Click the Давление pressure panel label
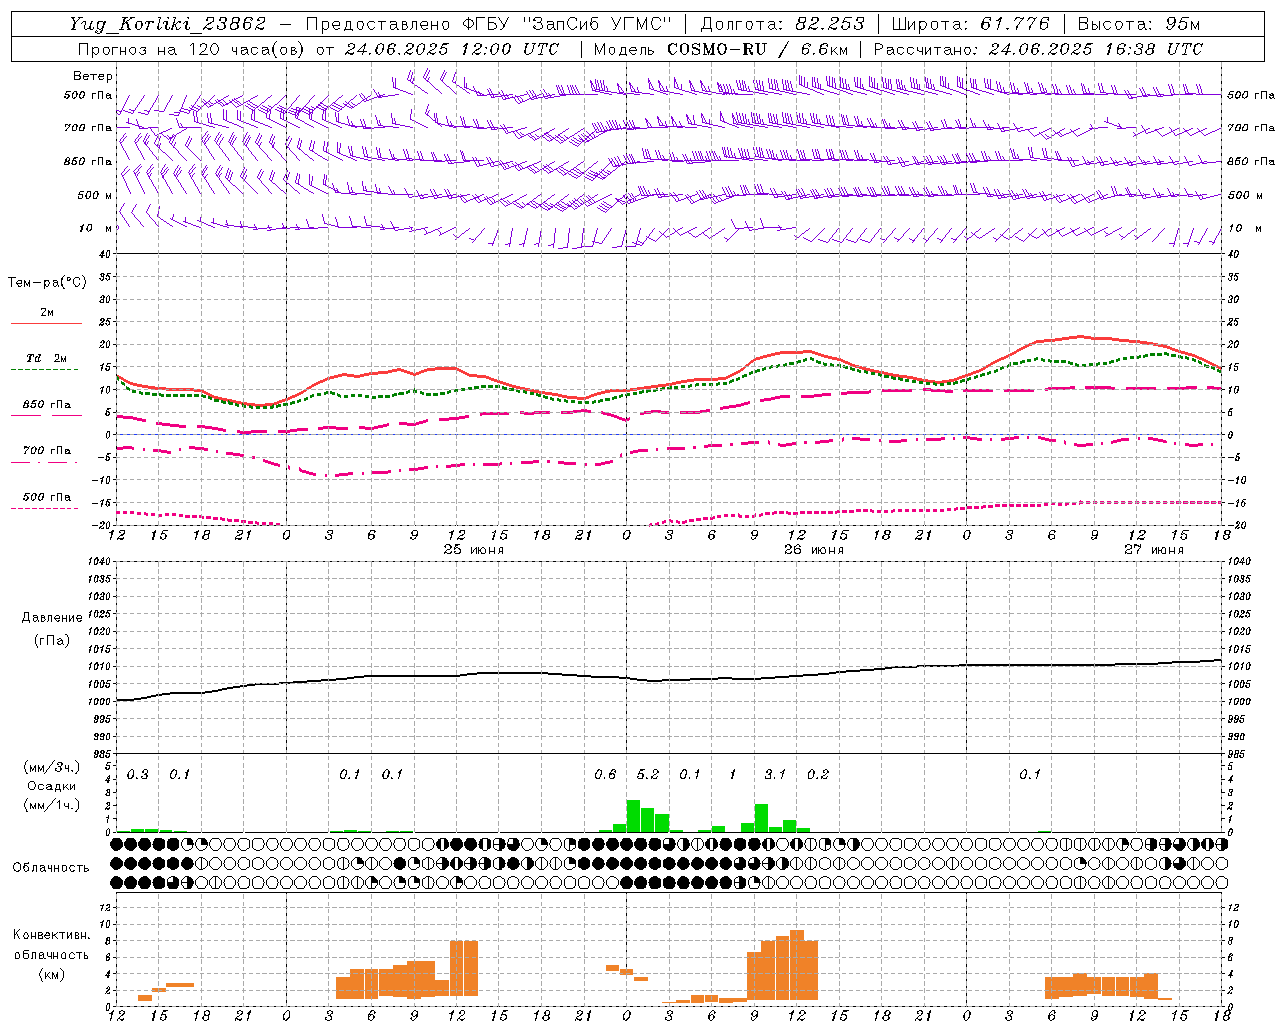The height and width of the screenshot is (1024, 1280). pos(52,618)
